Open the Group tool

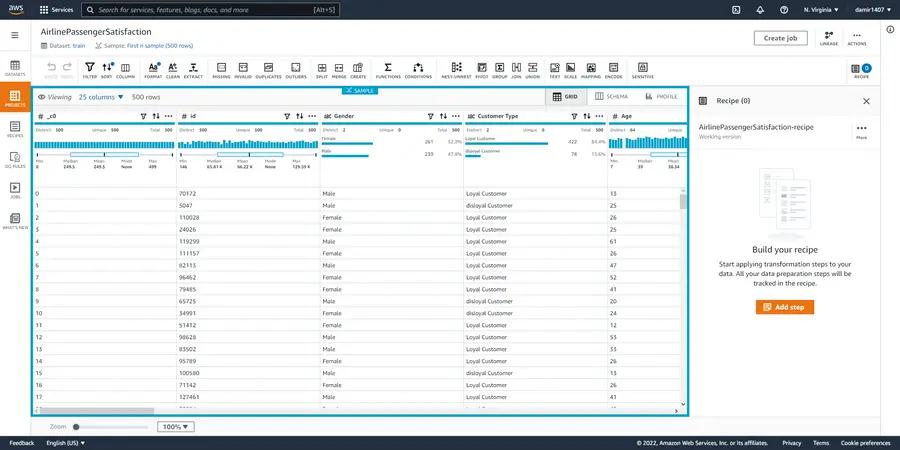point(499,70)
